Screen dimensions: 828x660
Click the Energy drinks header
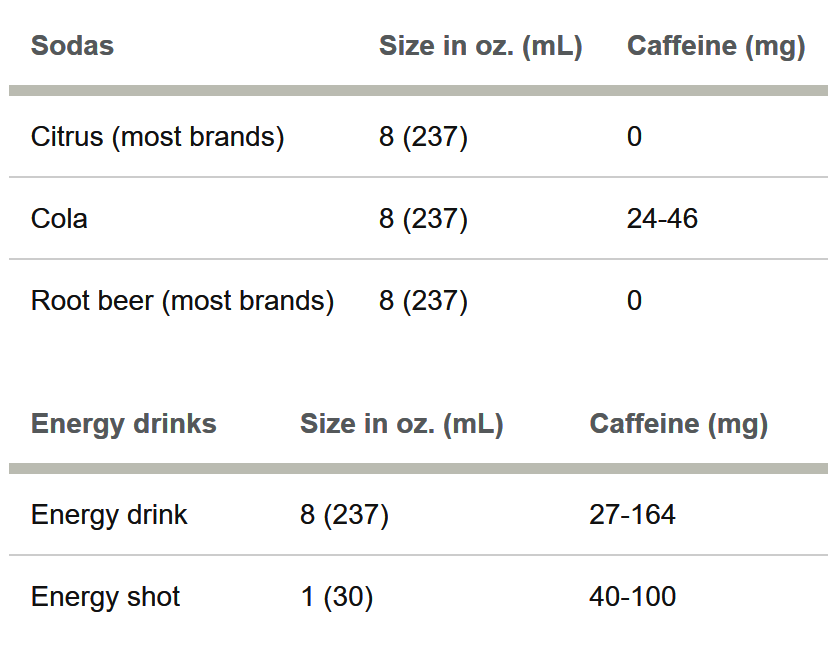point(124,424)
